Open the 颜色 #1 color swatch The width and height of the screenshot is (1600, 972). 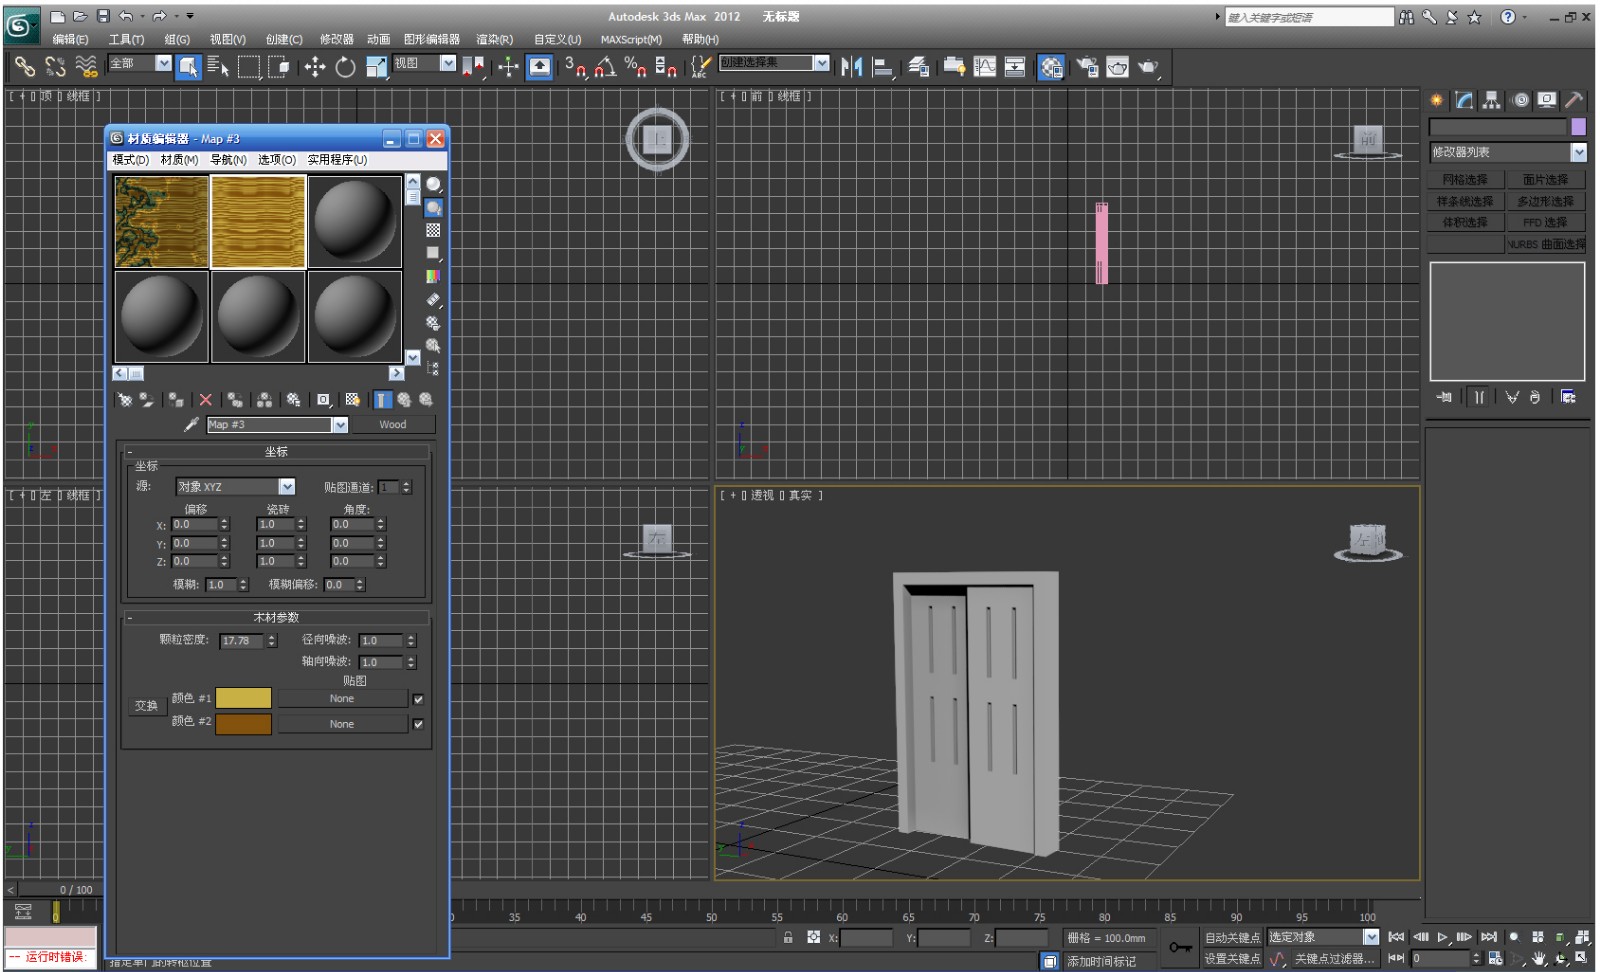coord(243,697)
